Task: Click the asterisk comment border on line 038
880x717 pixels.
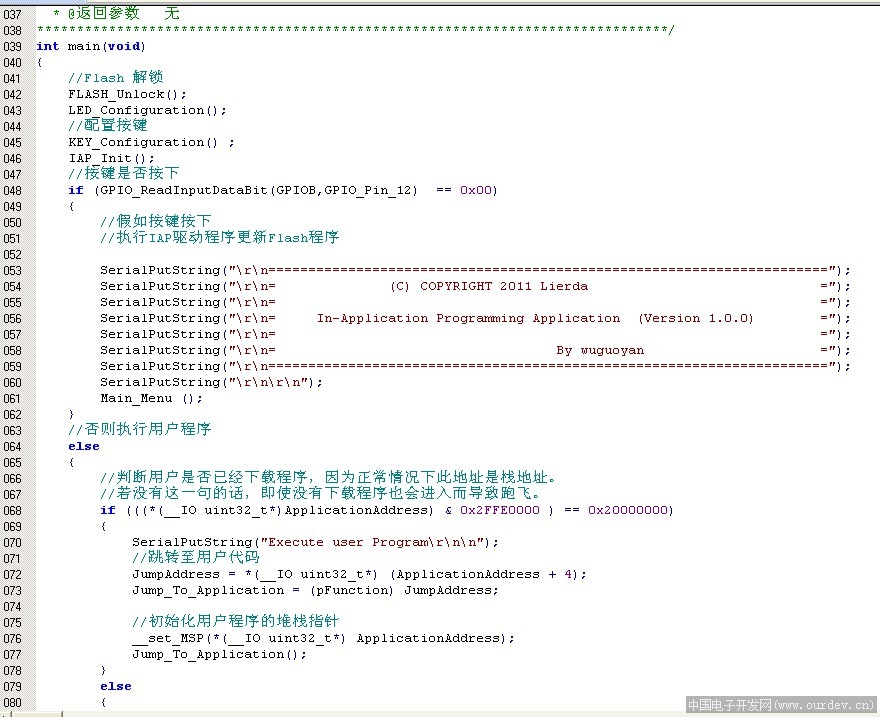Action: click(x=355, y=29)
